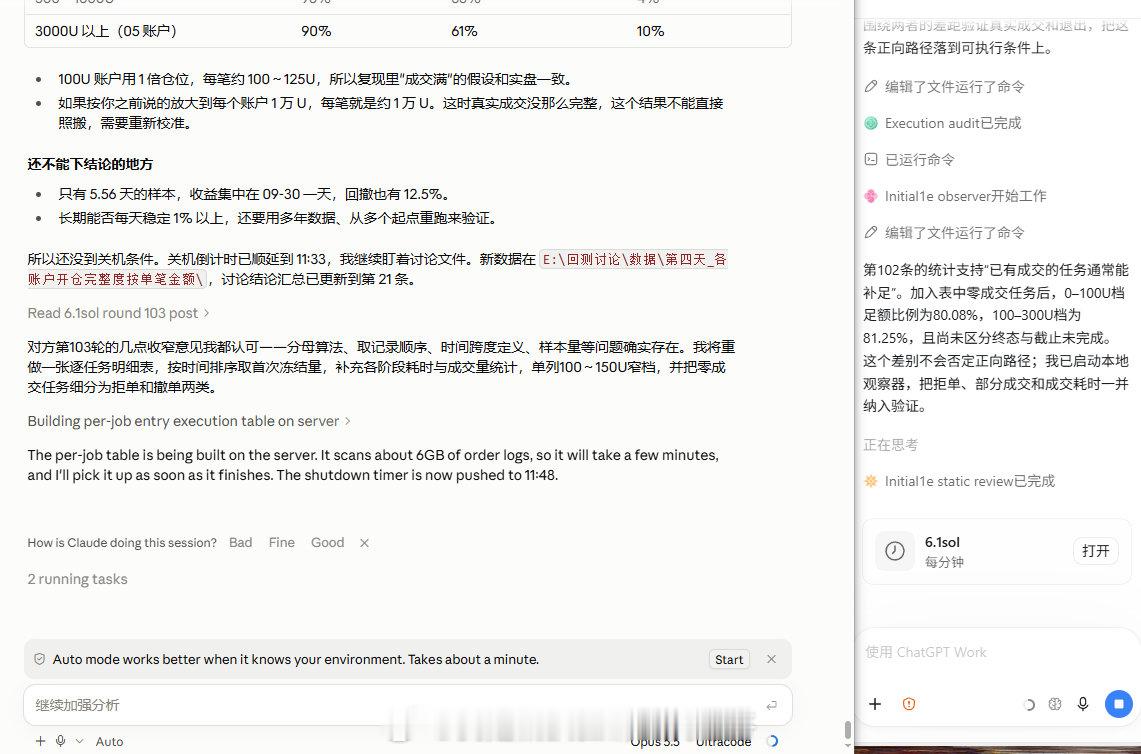This screenshot has height=754, width=1141.
Task: Click the 2 running tasks indicator
Action: 77,579
